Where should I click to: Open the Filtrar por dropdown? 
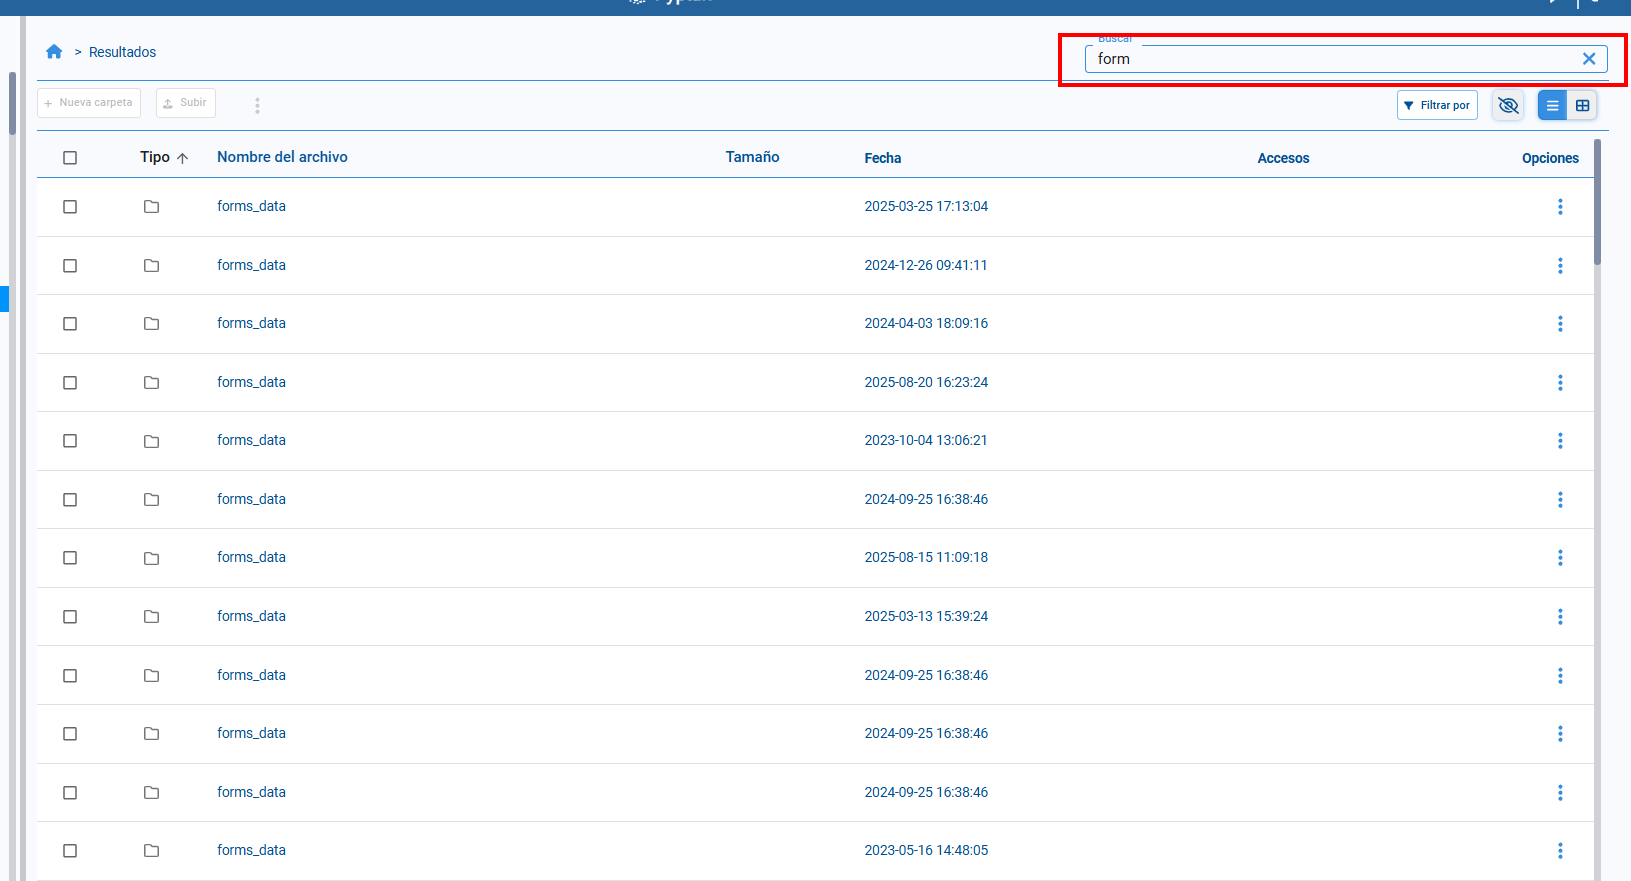[x=1436, y=105]
